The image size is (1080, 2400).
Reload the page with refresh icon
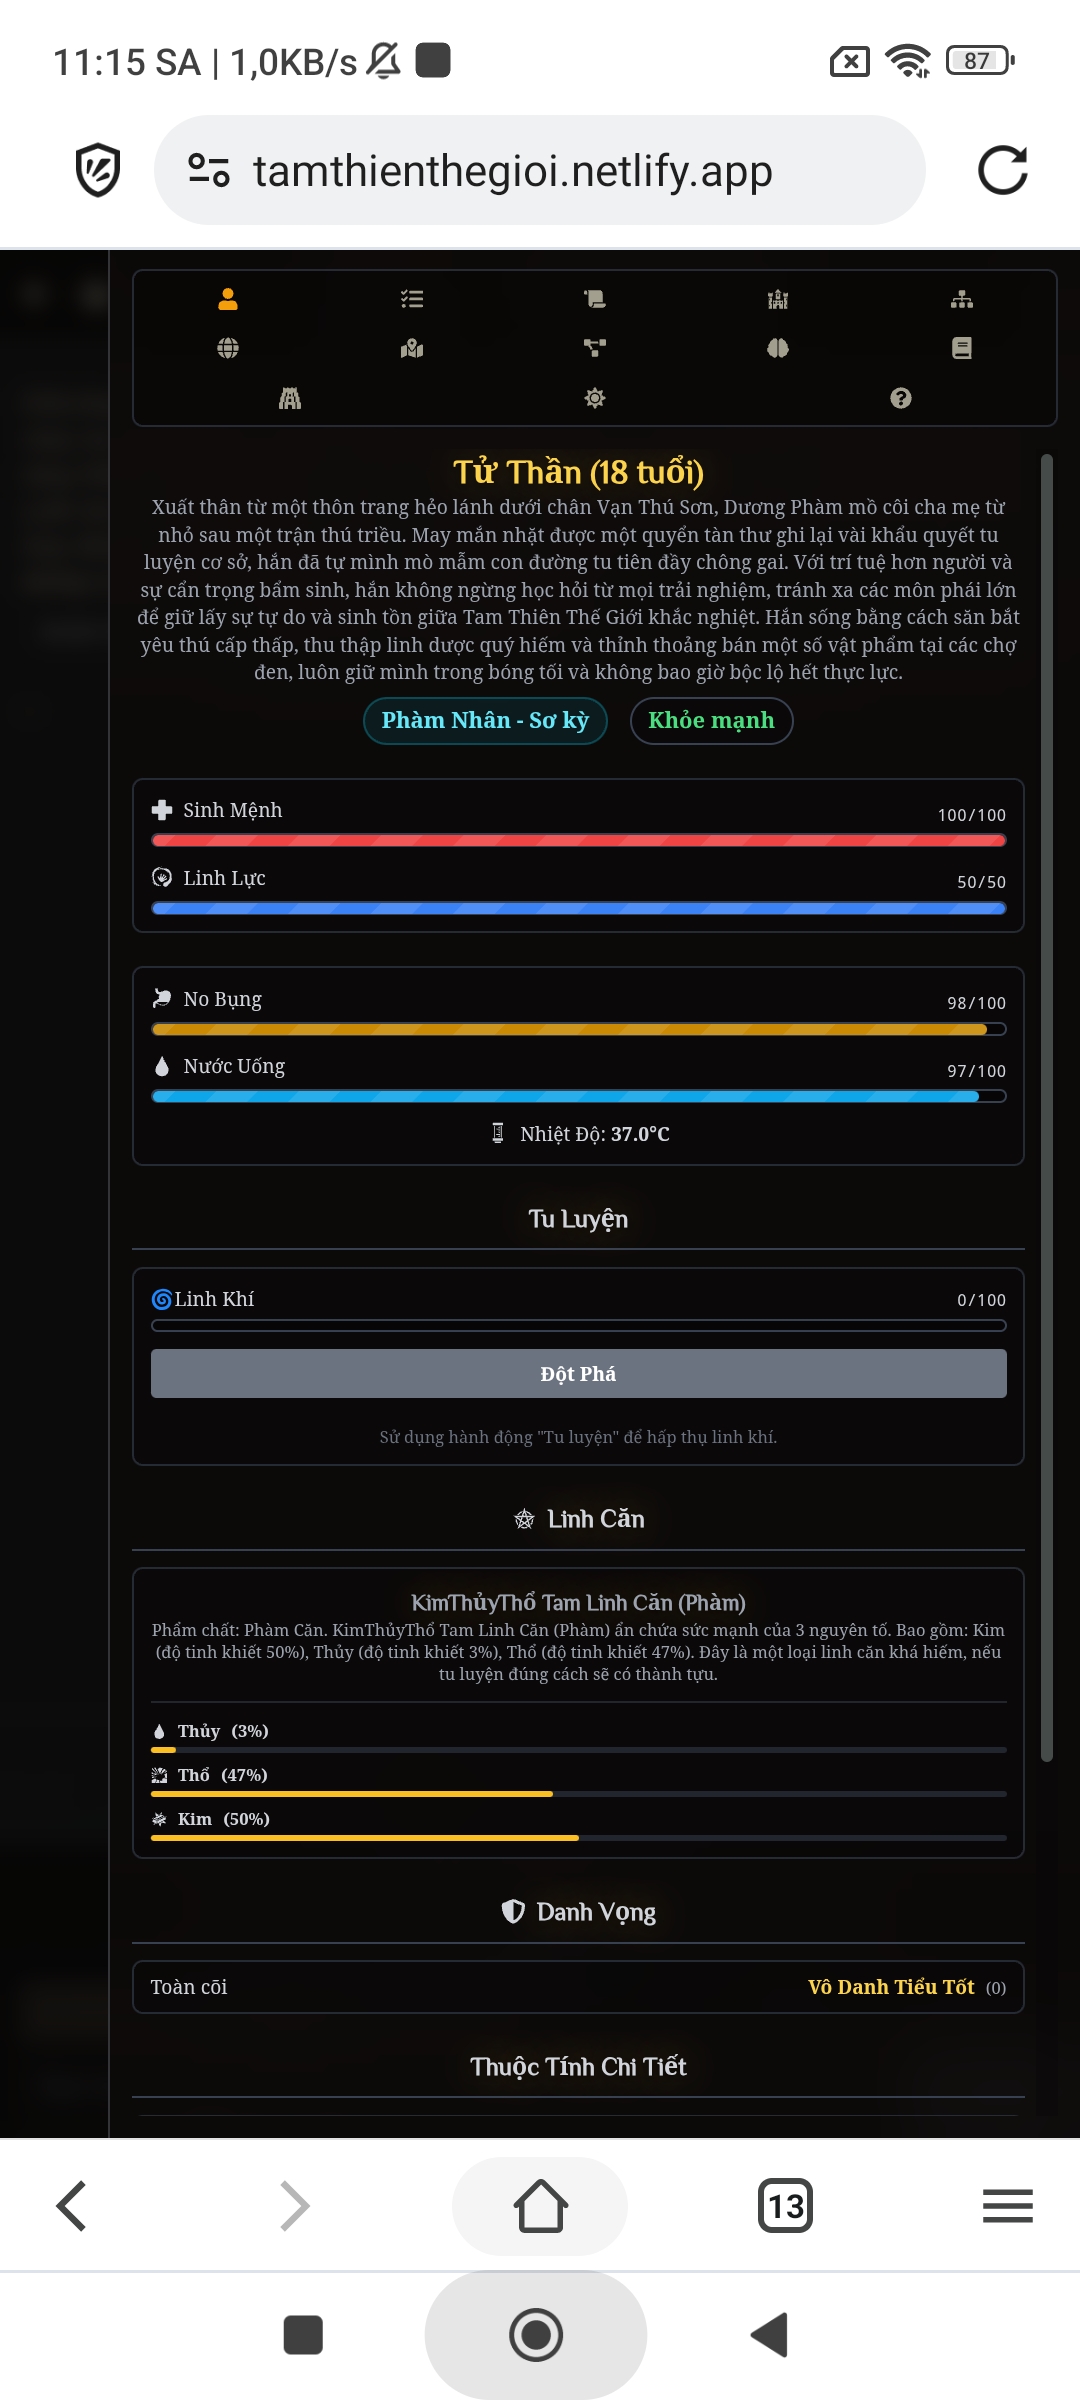click(1002, 170)
